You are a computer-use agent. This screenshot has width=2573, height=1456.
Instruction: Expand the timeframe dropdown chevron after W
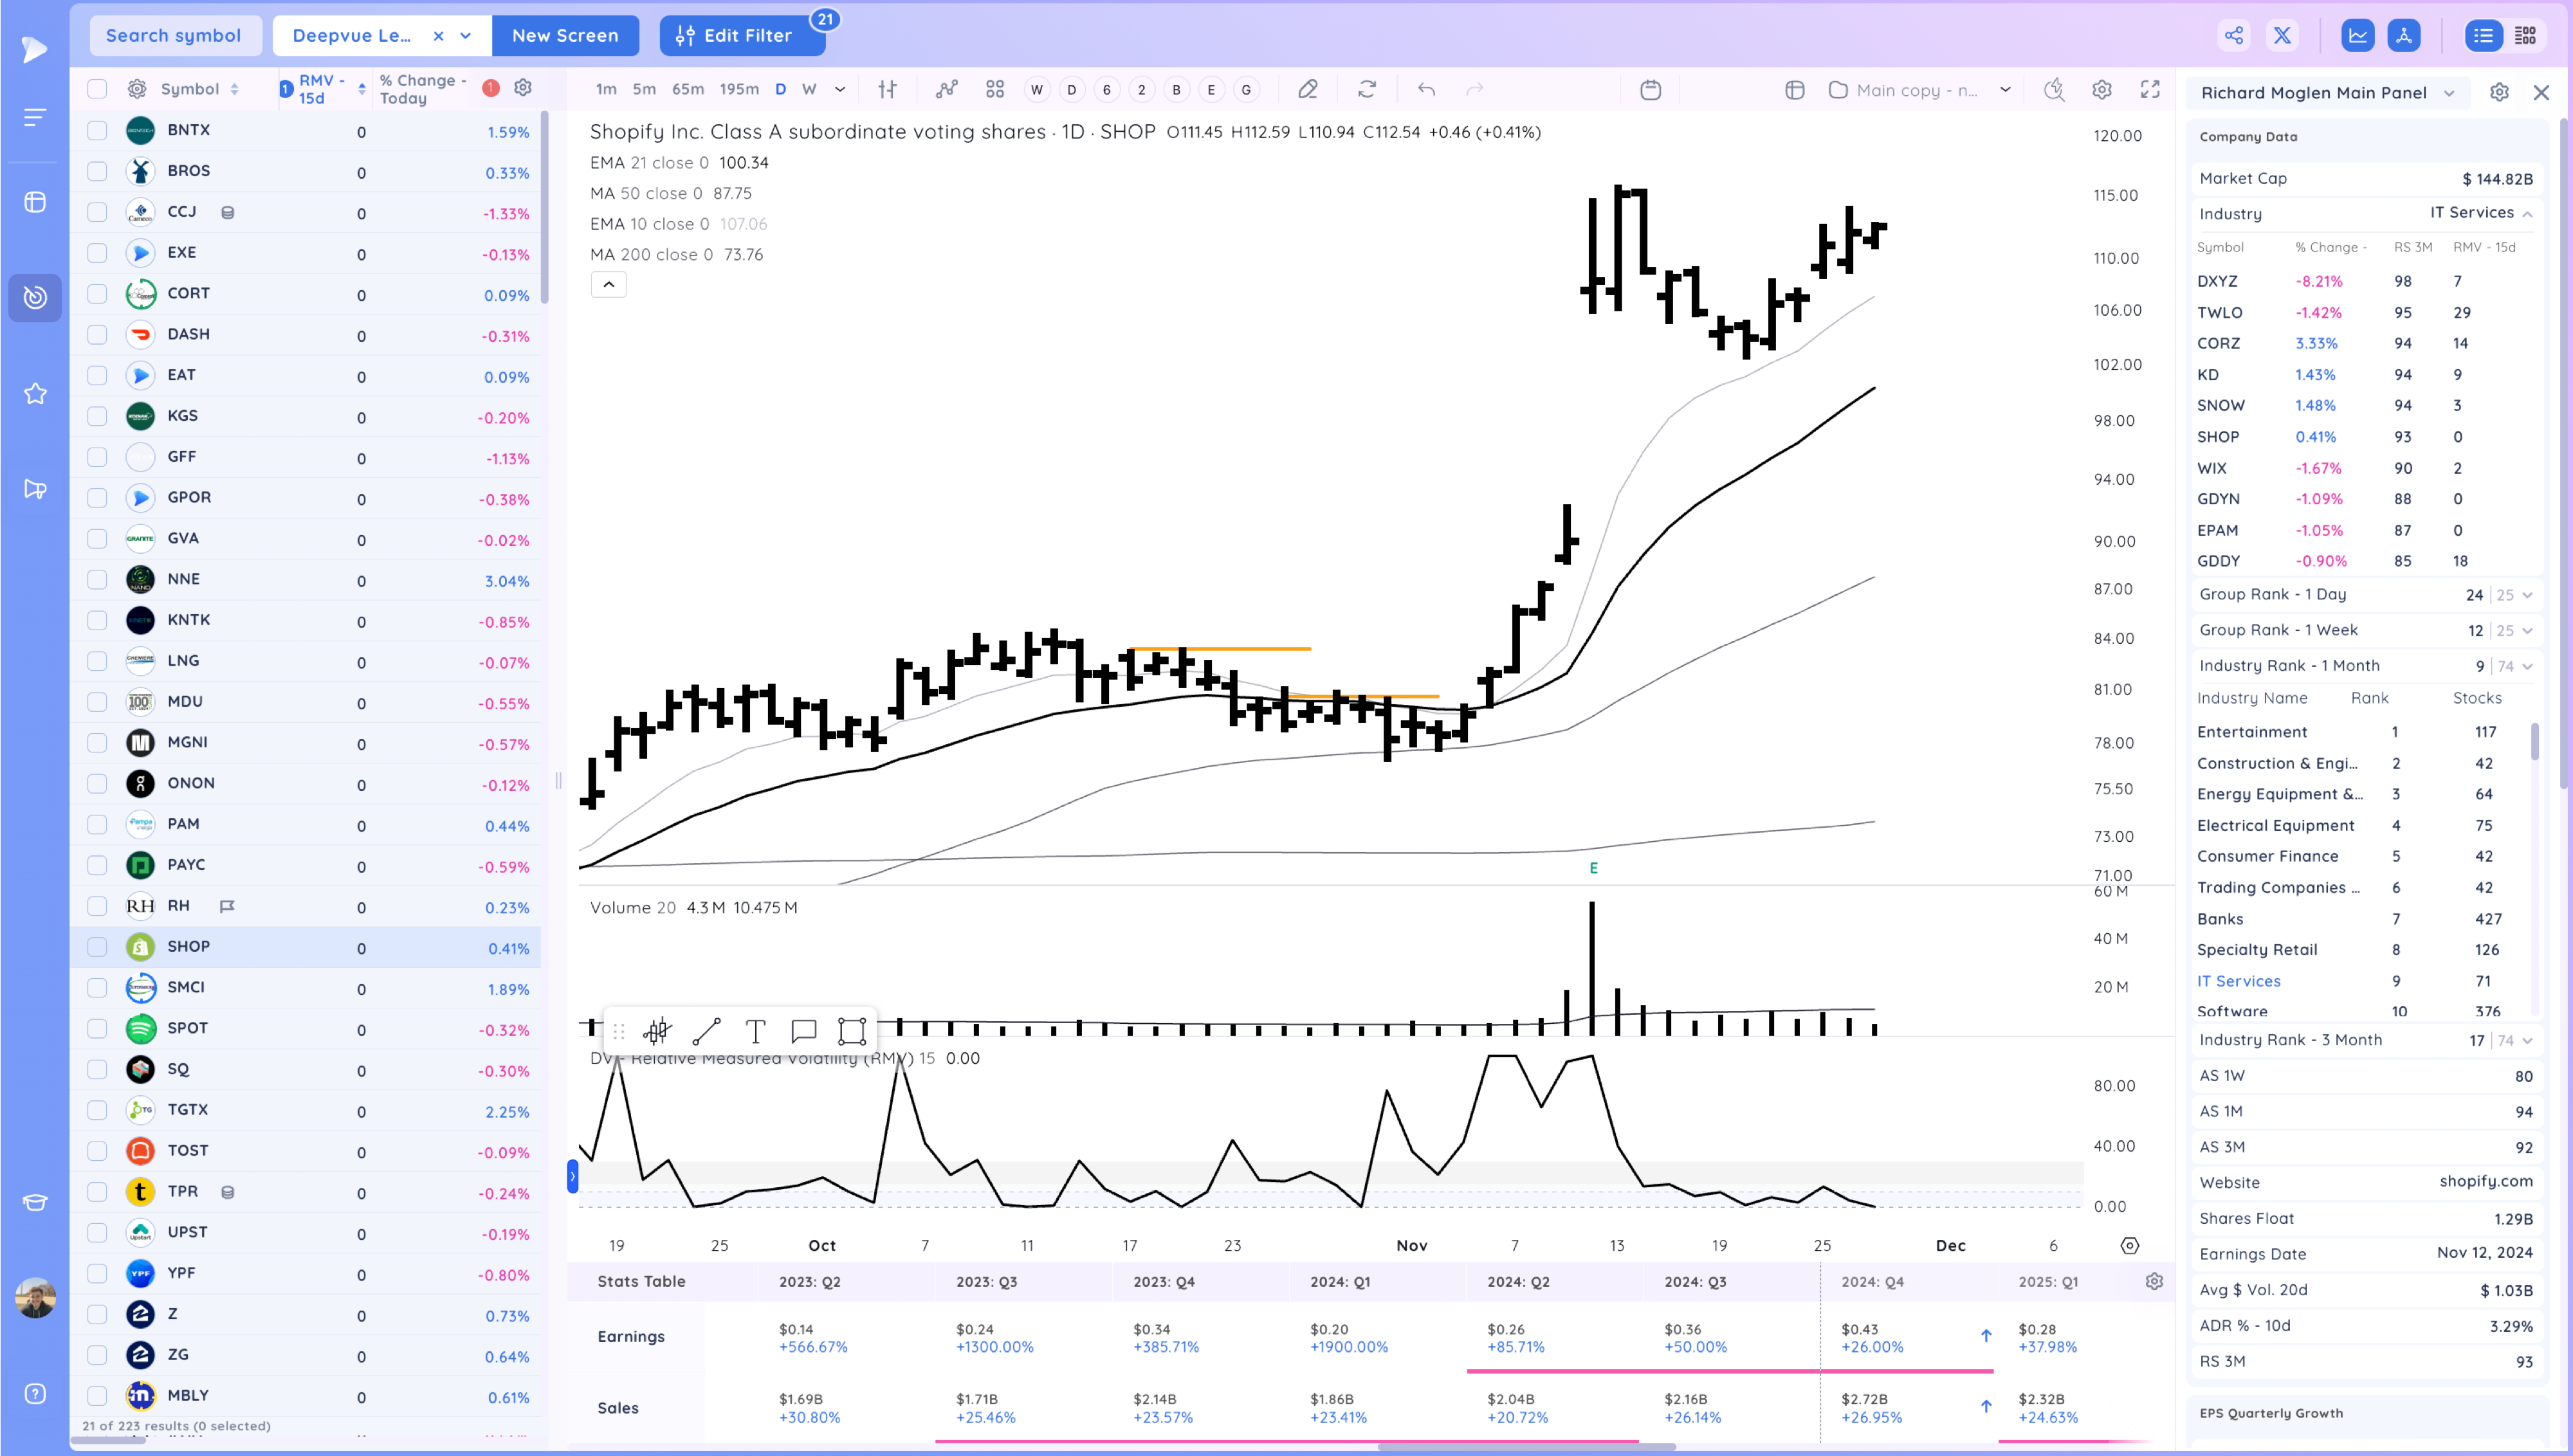[x=840, y=90]
